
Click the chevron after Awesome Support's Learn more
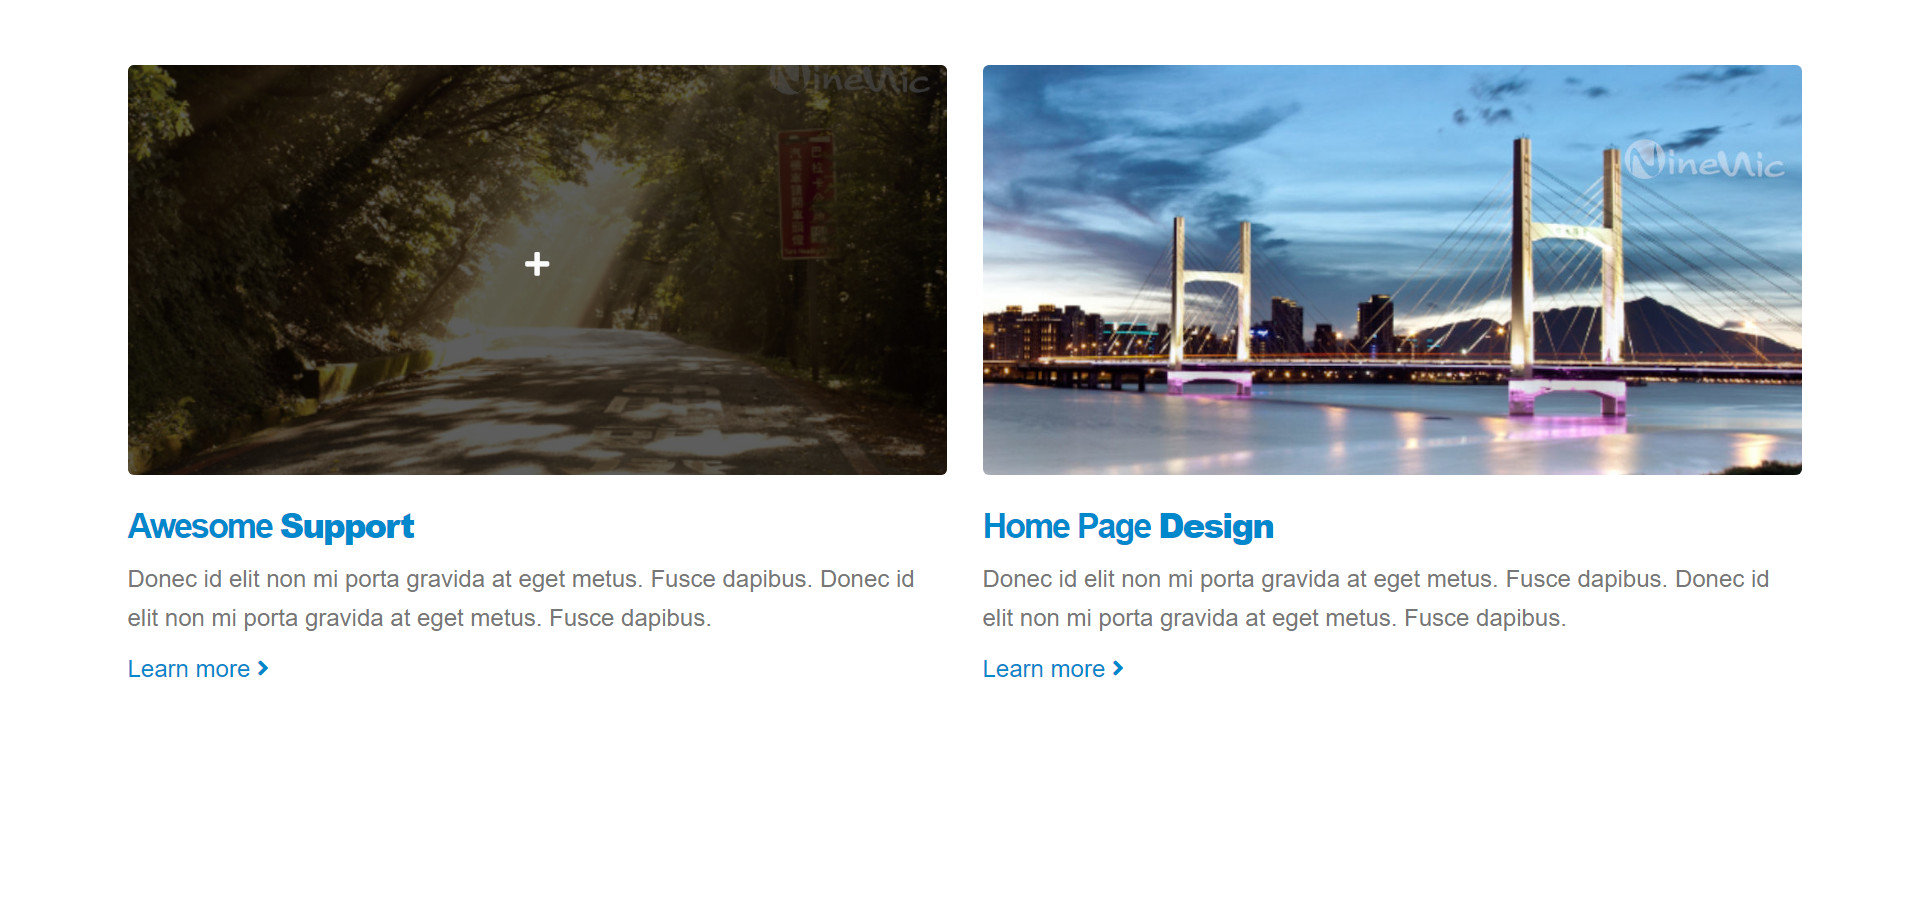tap(263, 668)
